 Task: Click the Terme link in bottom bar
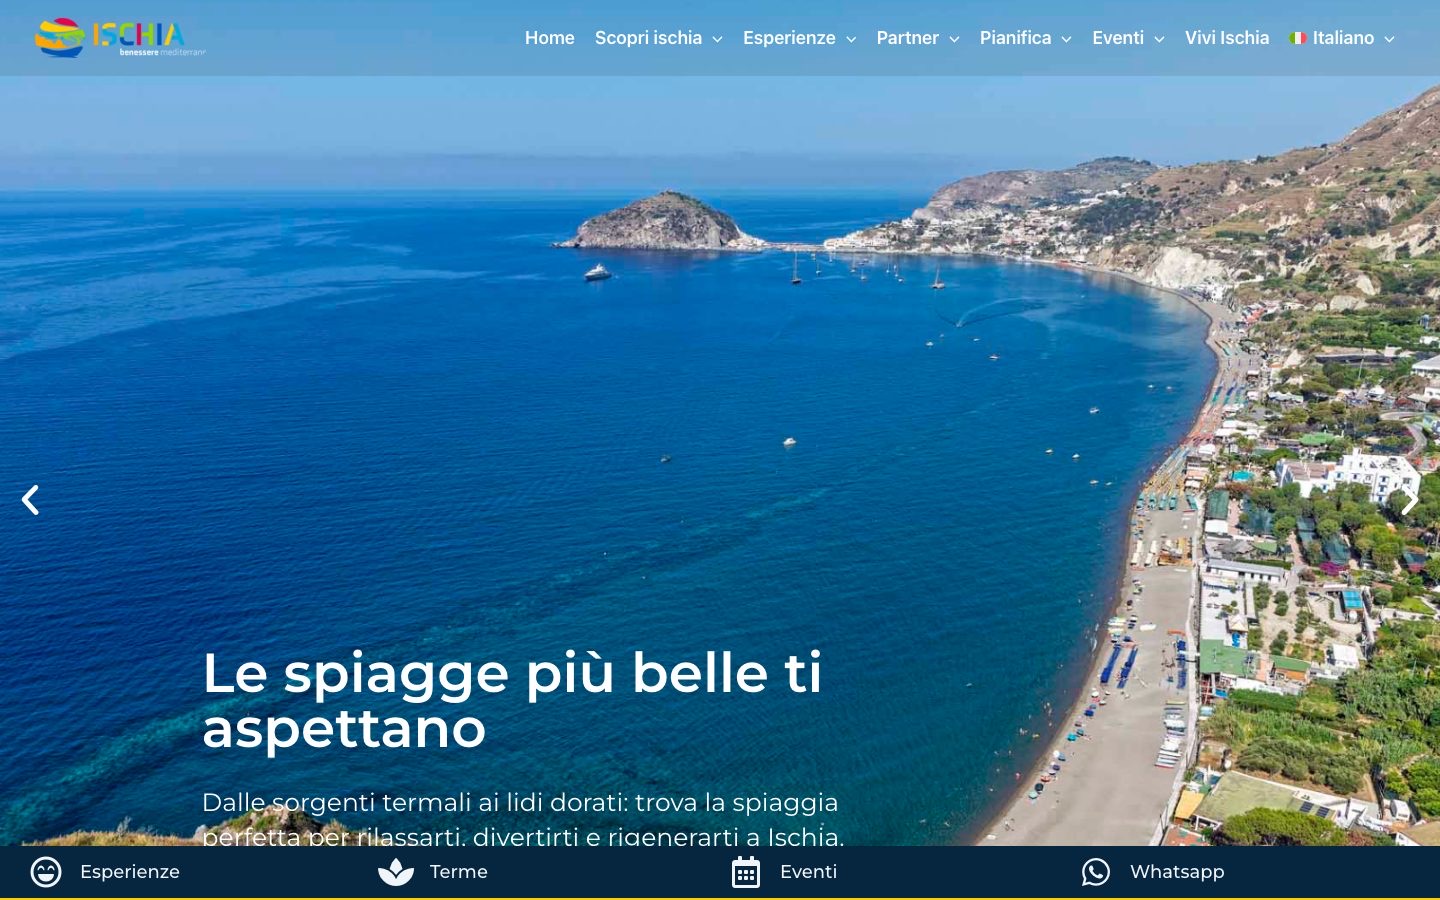459,872
